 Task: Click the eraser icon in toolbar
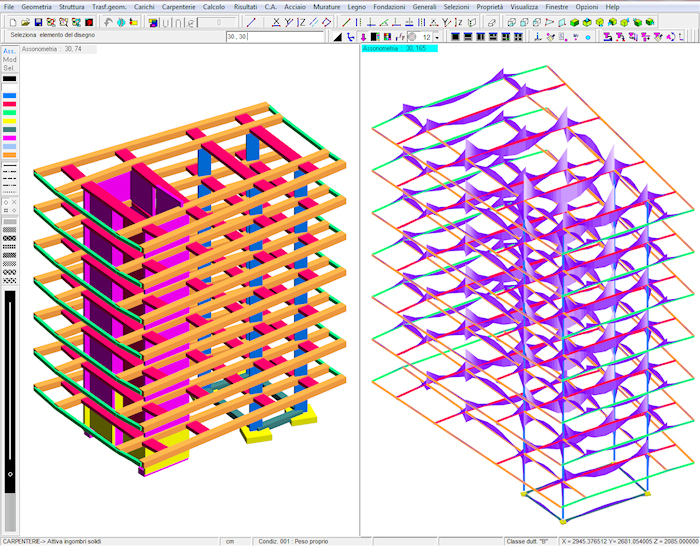pos(491,22)
